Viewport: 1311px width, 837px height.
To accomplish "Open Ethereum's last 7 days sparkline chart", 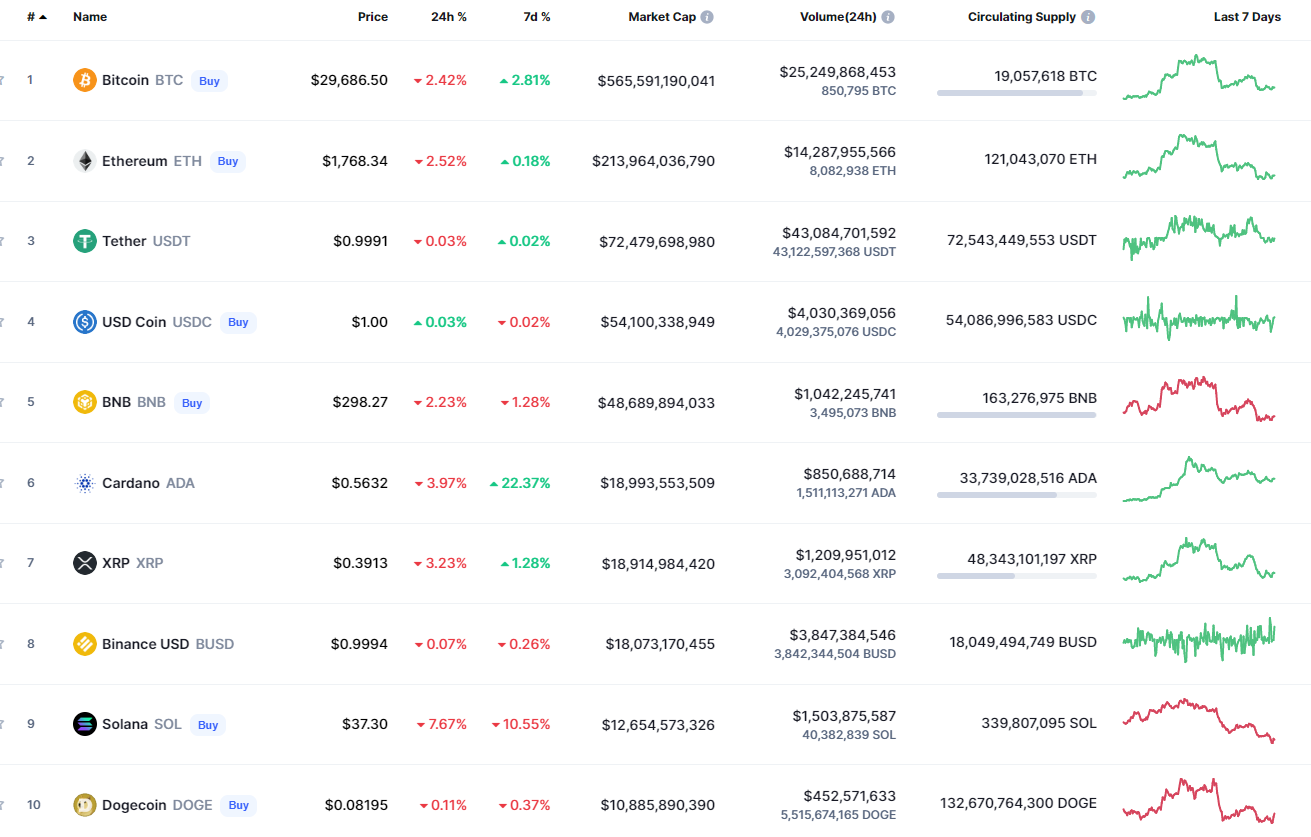I will (1199, 158).
